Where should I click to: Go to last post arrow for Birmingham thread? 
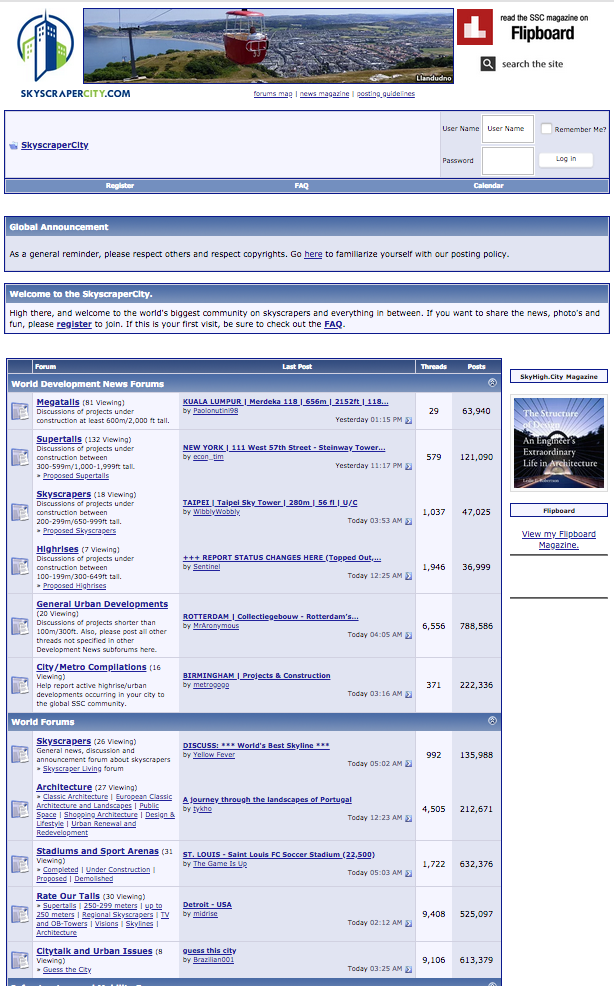point(408,694)
